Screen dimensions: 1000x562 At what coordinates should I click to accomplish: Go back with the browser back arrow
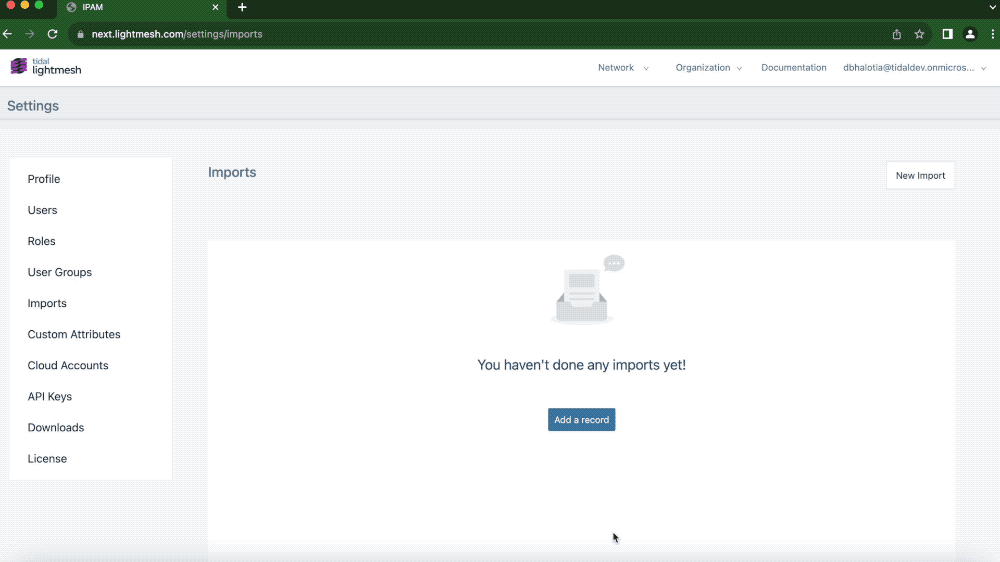pos(8,34)
